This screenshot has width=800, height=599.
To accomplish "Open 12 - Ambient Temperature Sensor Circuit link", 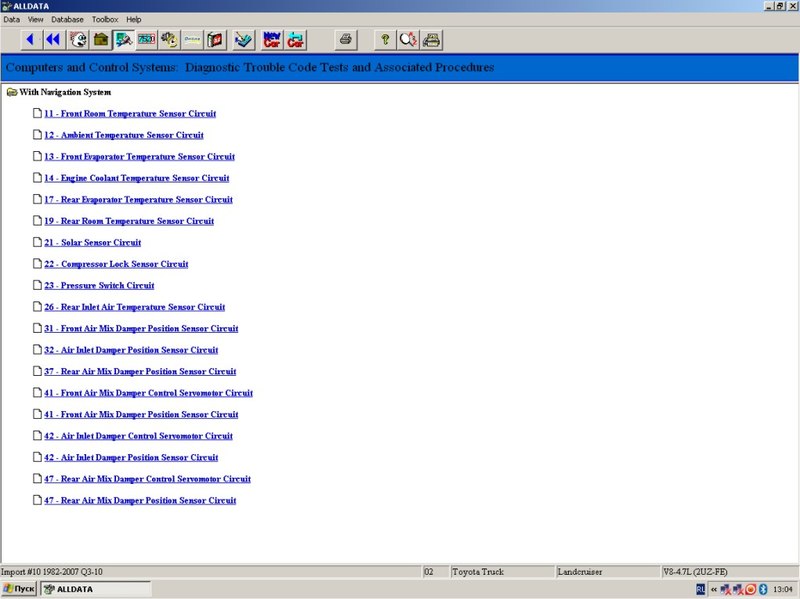I will tap(124, 135).
